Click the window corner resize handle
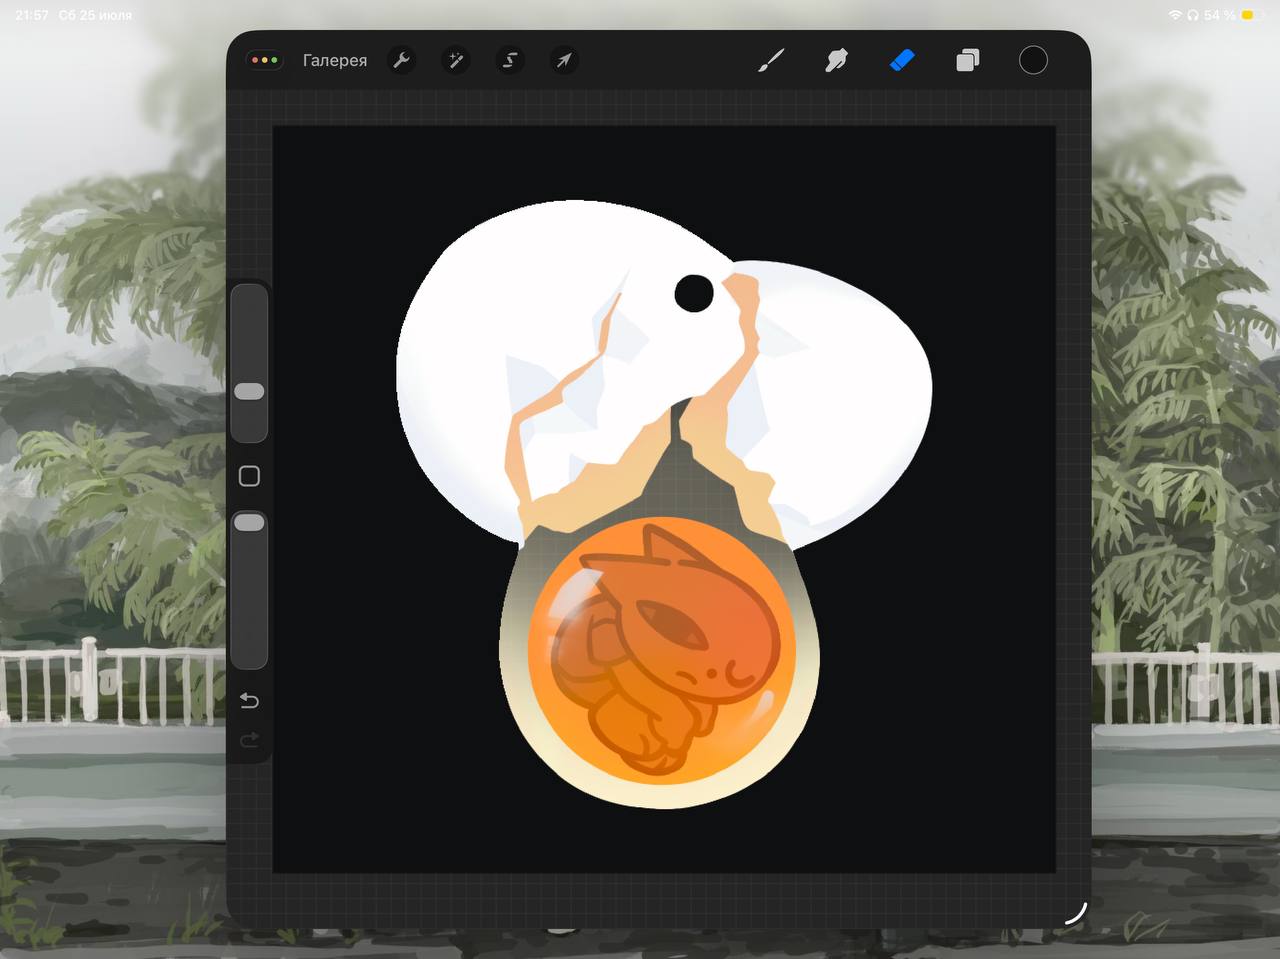 coord(1075,913)
